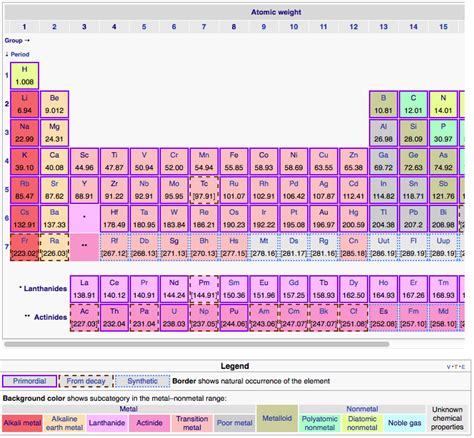Open the Metalloid legend link
Viewport: 474px width, 438px height.
click(x=277, y=418)
